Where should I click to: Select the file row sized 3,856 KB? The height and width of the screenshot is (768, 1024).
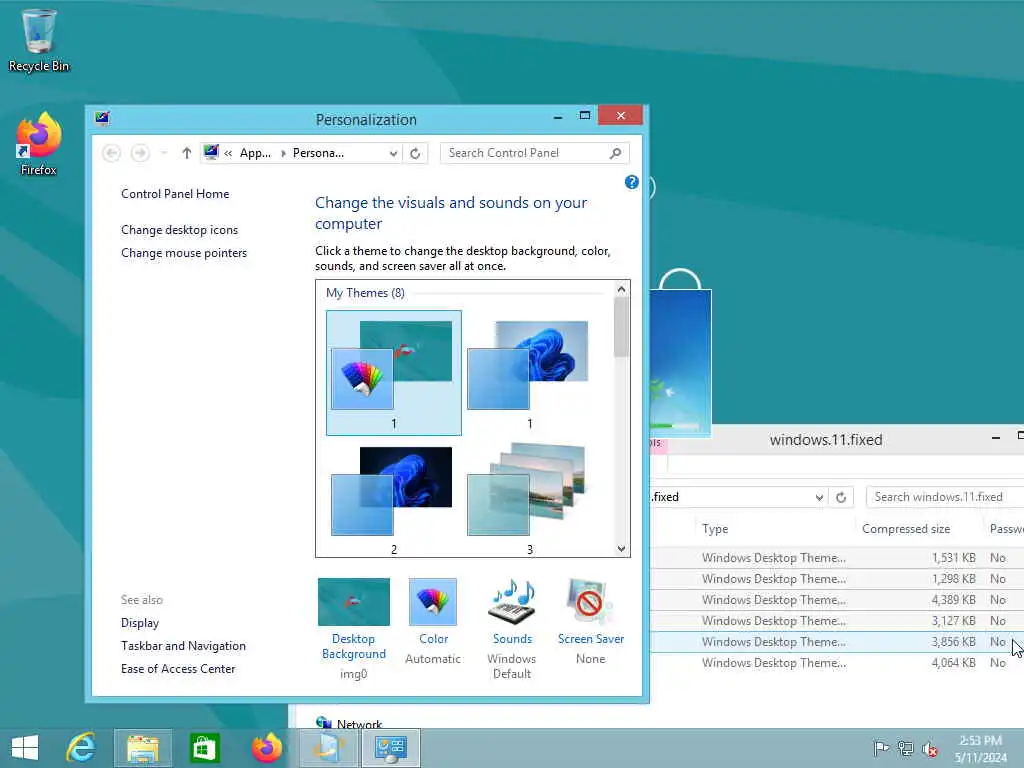pos(837,641)
